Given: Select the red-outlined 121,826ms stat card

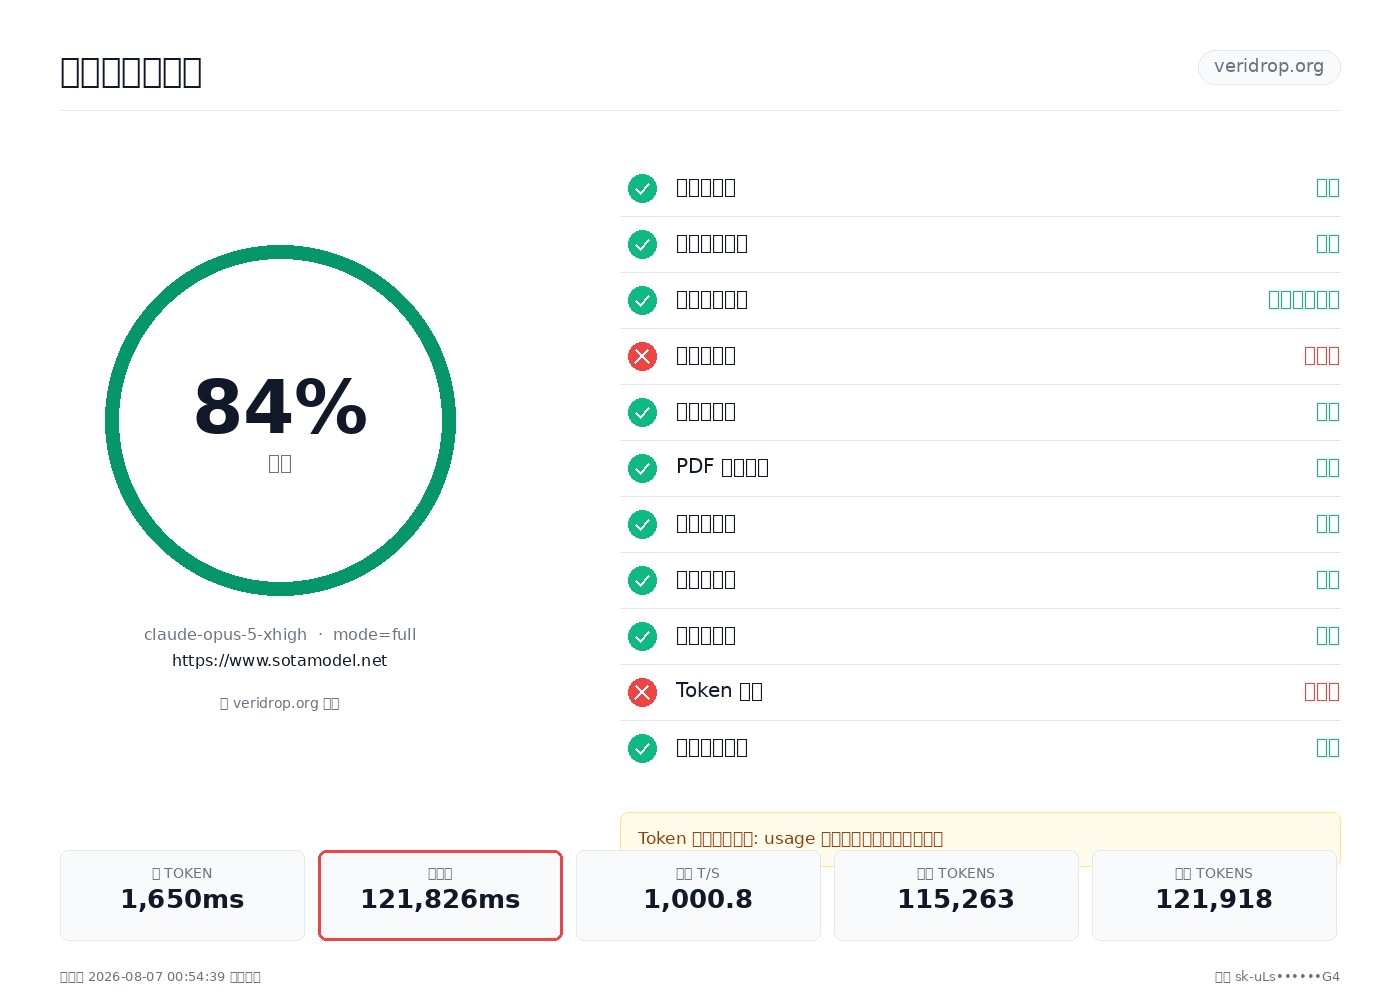Looking at the screenshot, I should [x=440, y=895].
